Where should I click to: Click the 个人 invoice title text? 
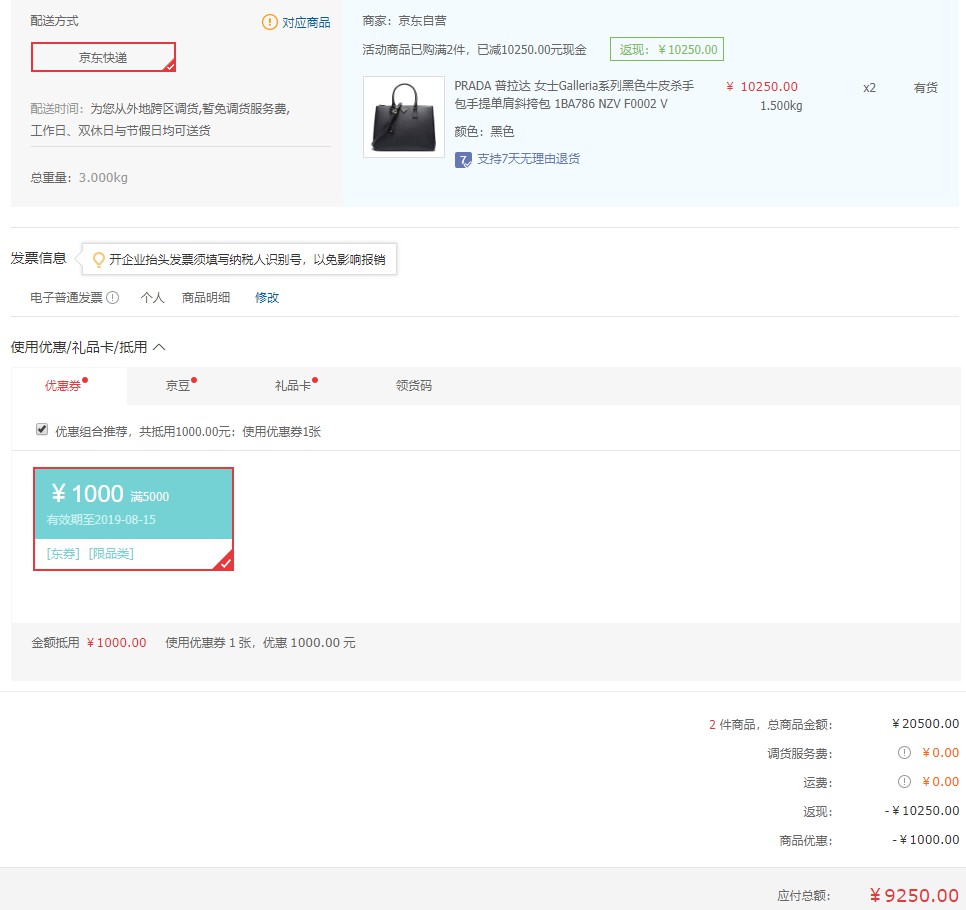pyautogui.click(x=152, y=298)
